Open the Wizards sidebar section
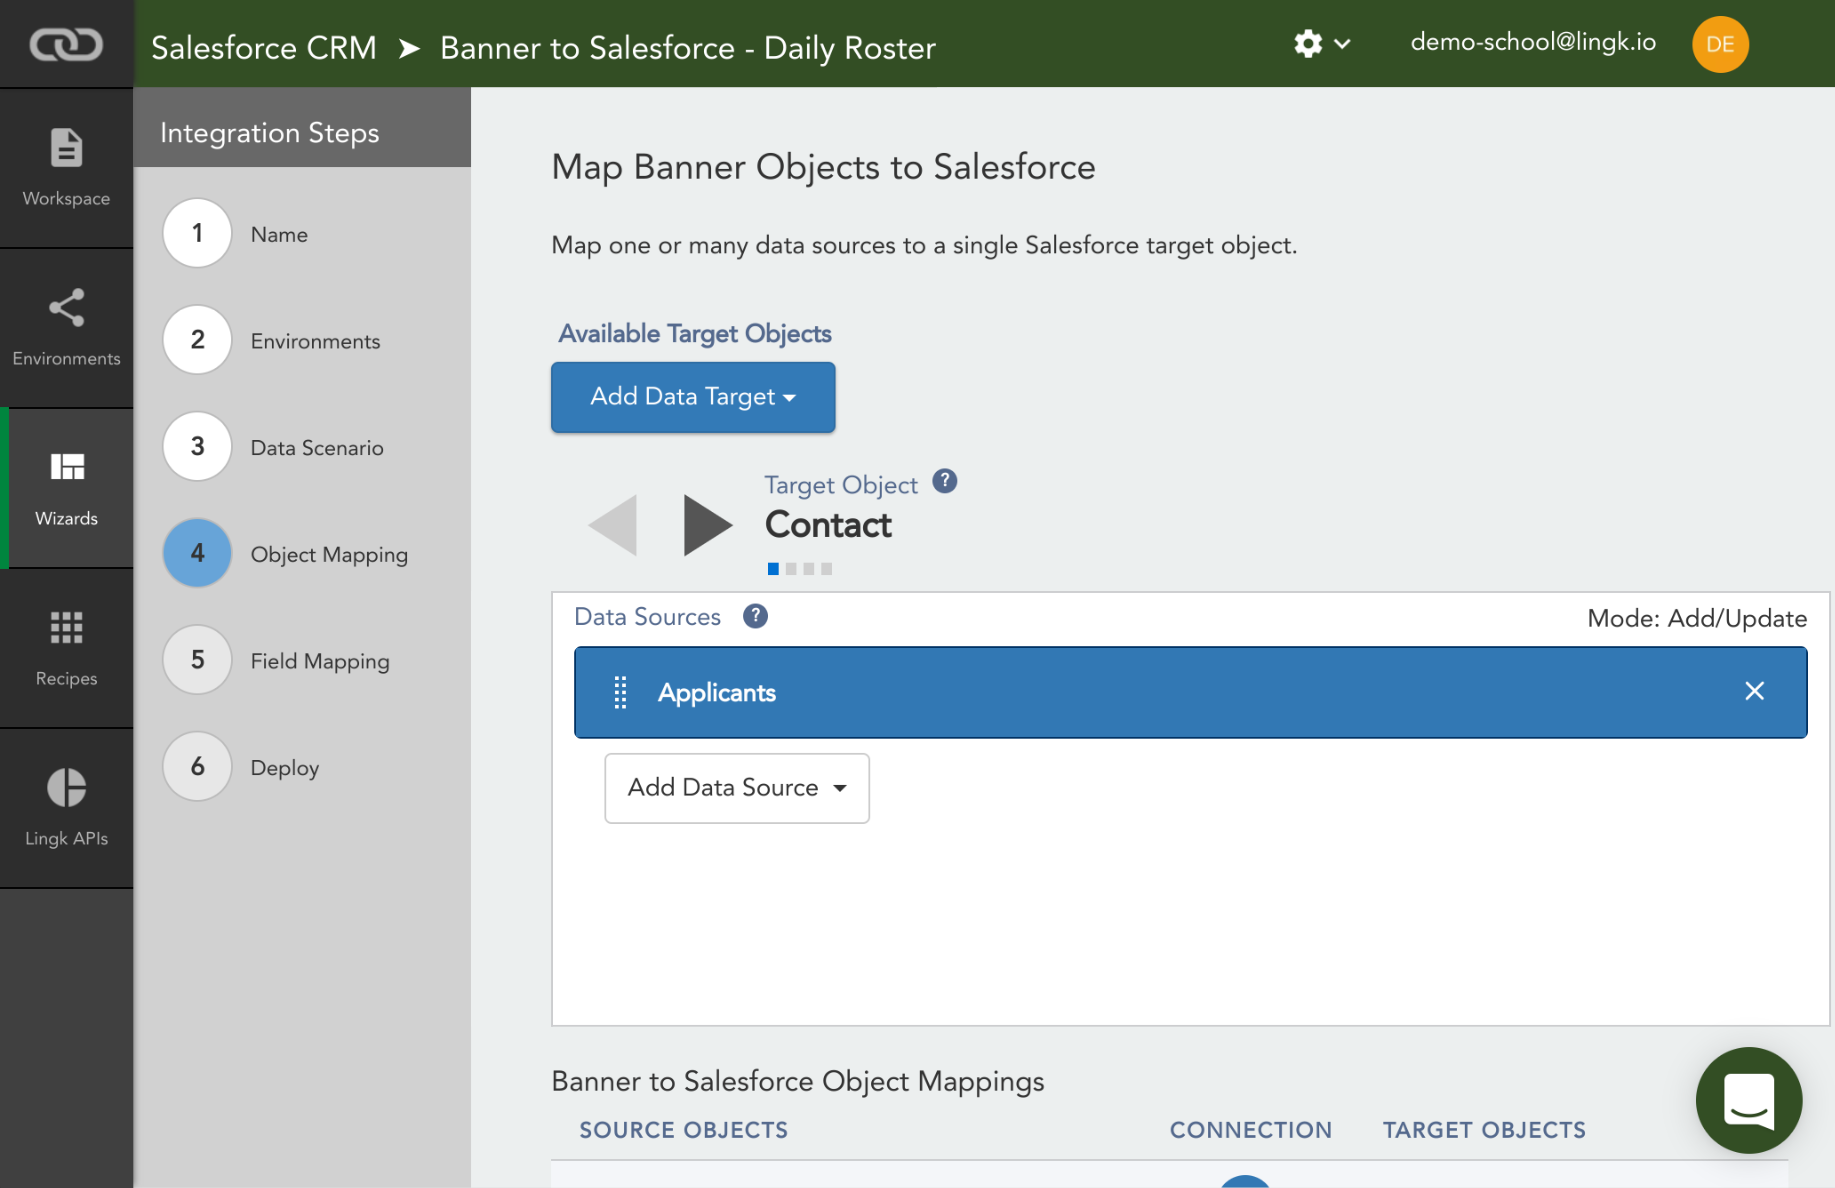The width and height of the screenshot is (1835, 1188). tap(66, 488)
